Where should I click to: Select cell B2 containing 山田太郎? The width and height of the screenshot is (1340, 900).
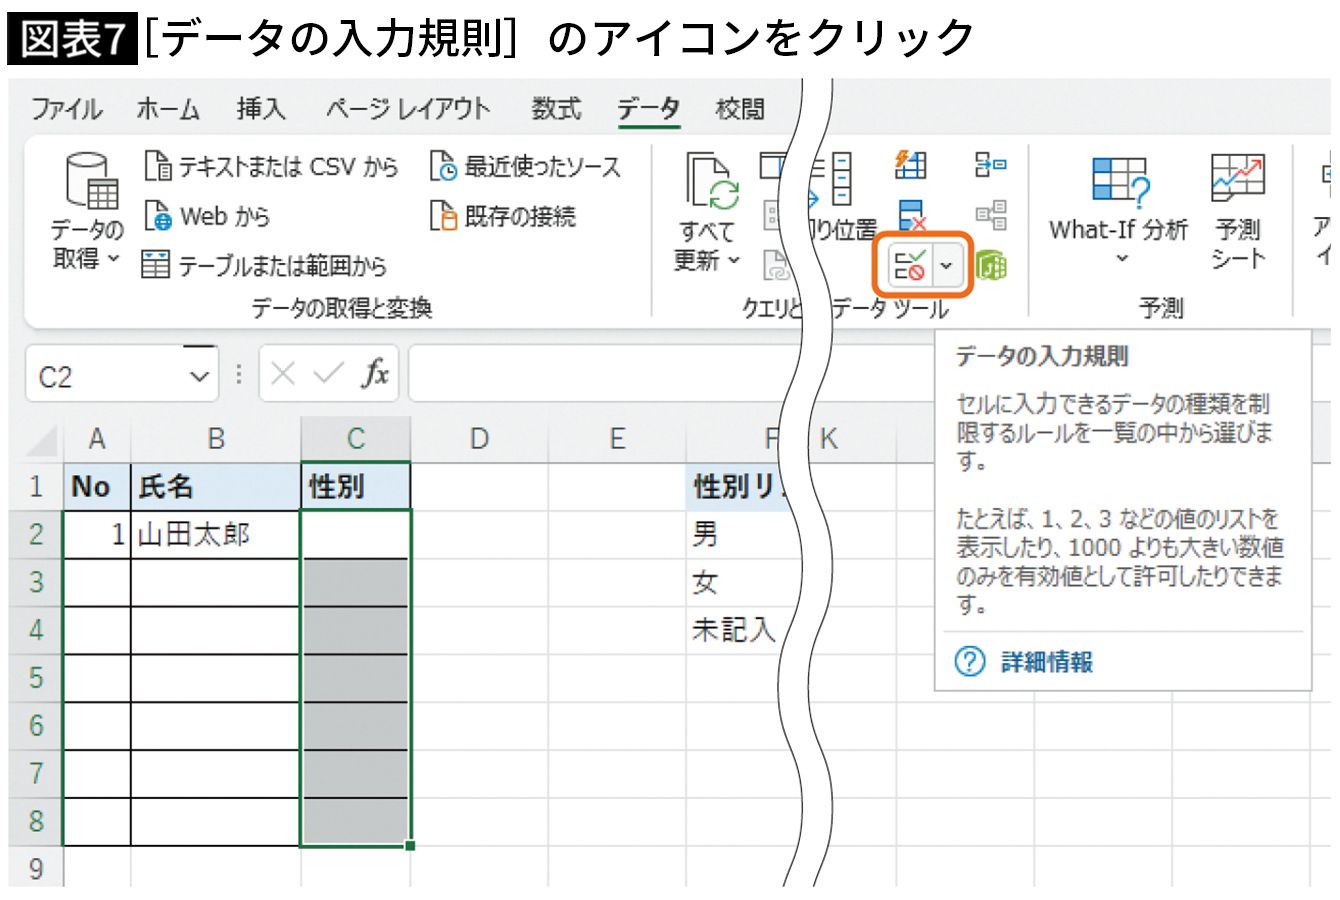point(215,535)
